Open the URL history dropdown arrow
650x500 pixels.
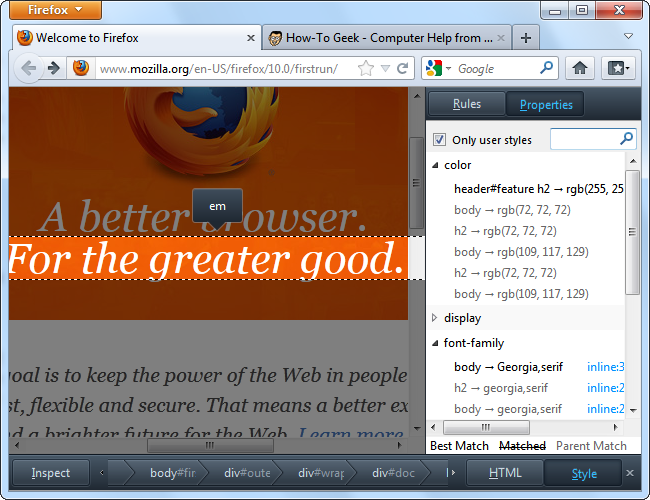[386, 68]
